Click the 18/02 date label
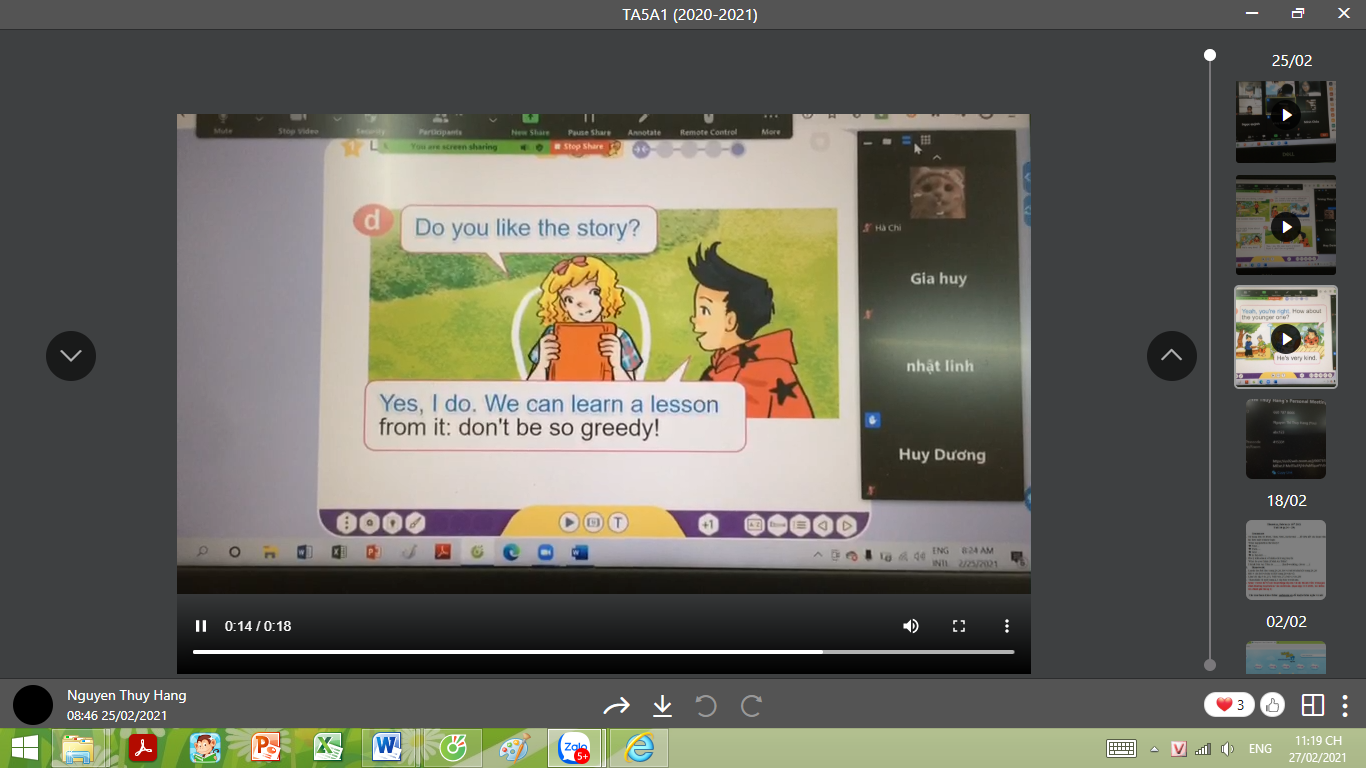 point(1286,500)
